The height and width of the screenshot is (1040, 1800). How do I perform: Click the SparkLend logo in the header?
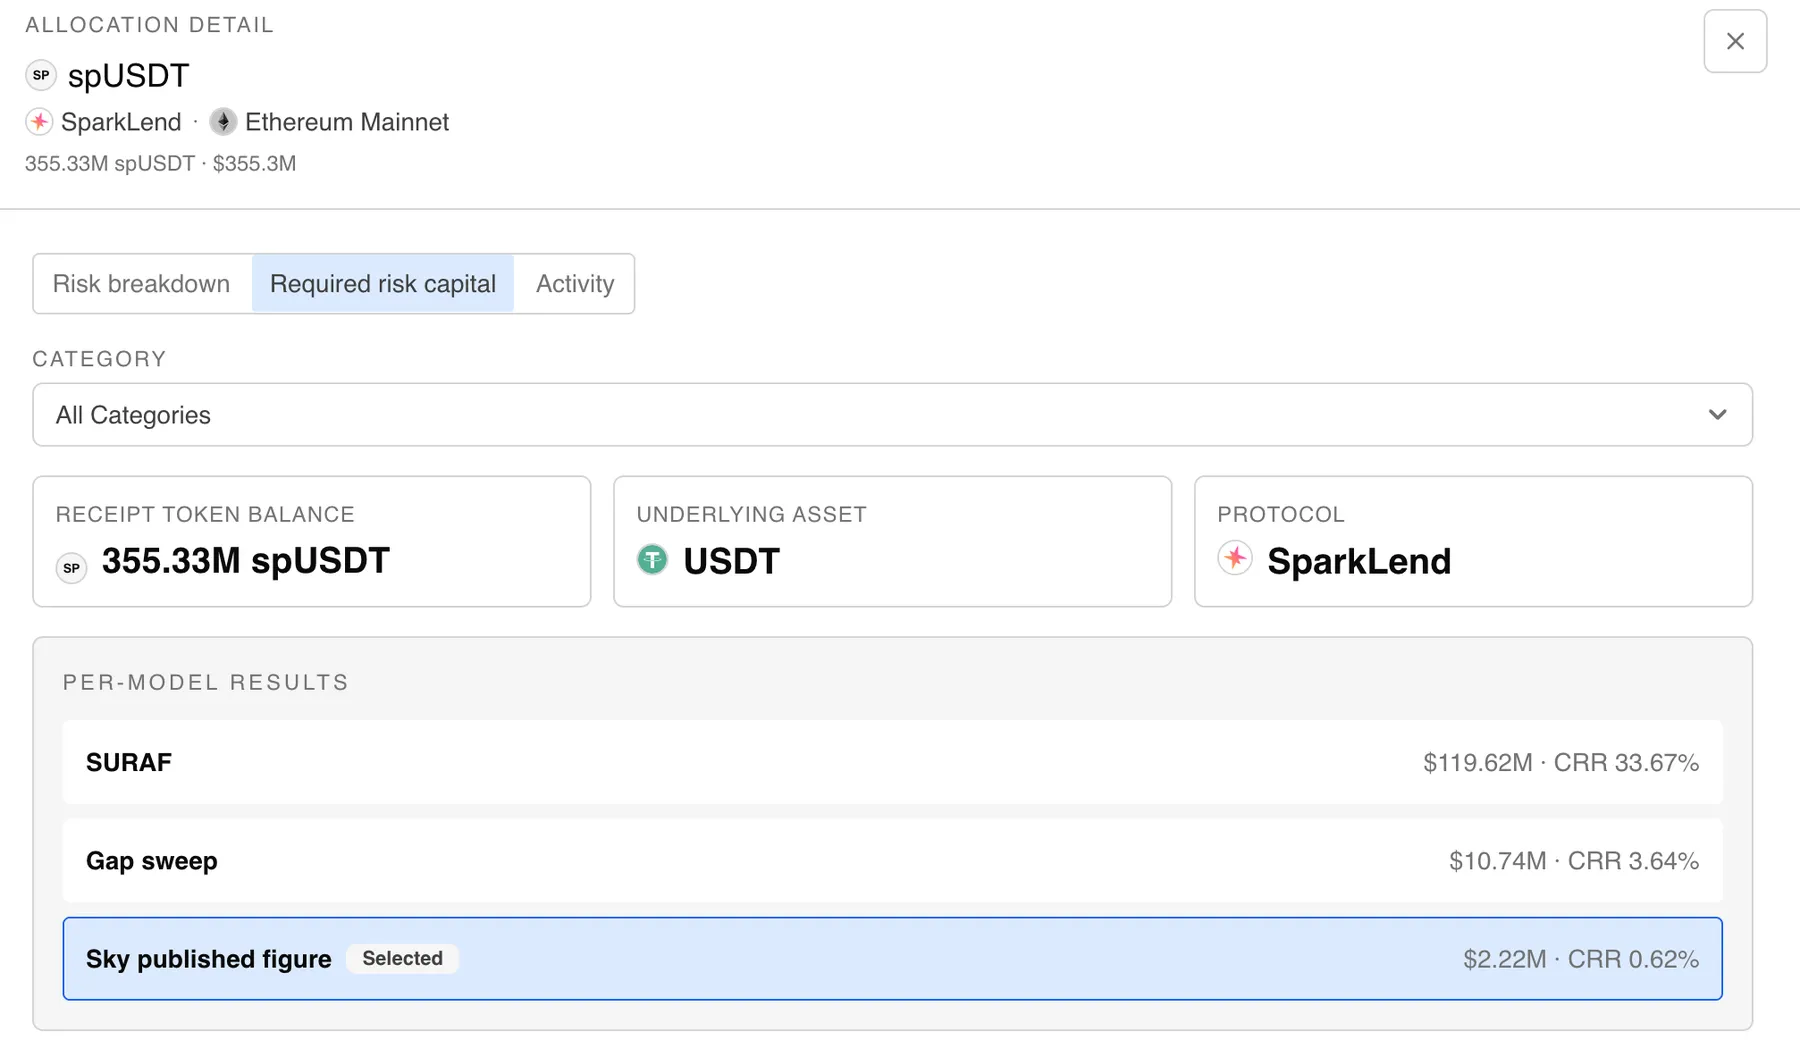point(39,122)
